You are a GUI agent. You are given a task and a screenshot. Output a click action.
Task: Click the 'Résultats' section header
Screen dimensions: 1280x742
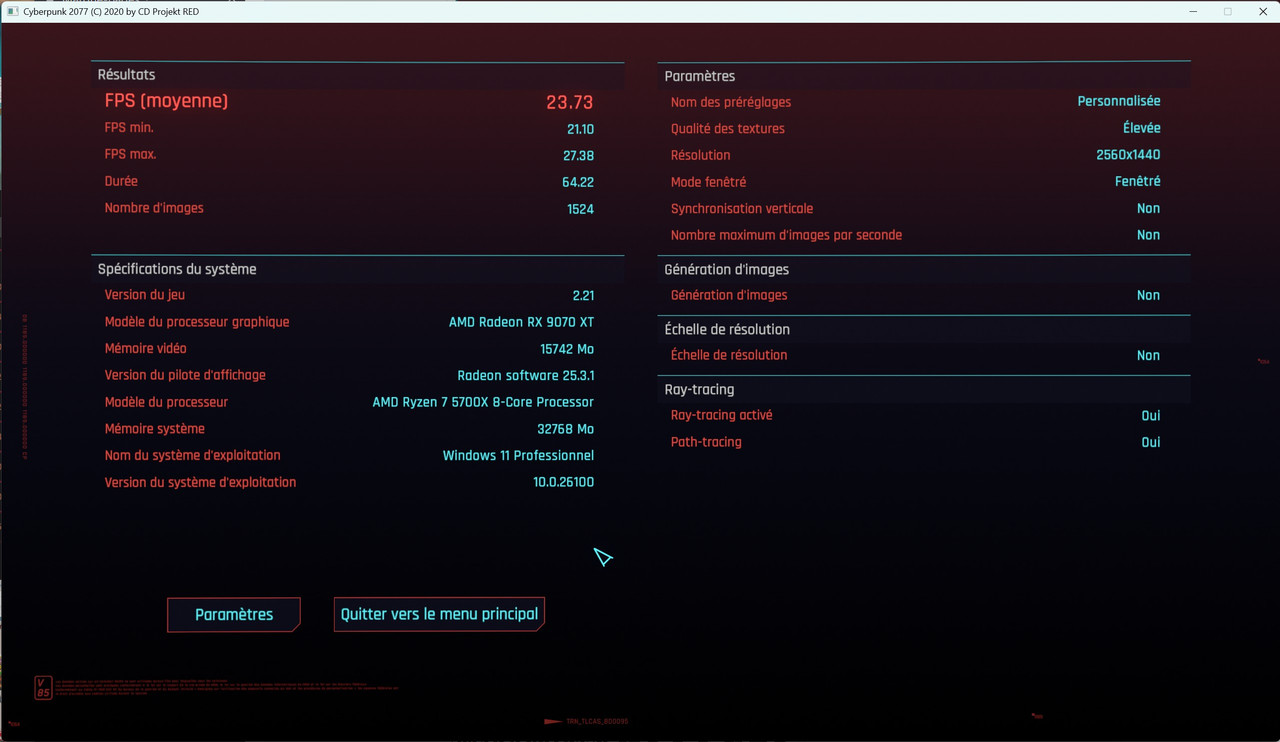126,75
